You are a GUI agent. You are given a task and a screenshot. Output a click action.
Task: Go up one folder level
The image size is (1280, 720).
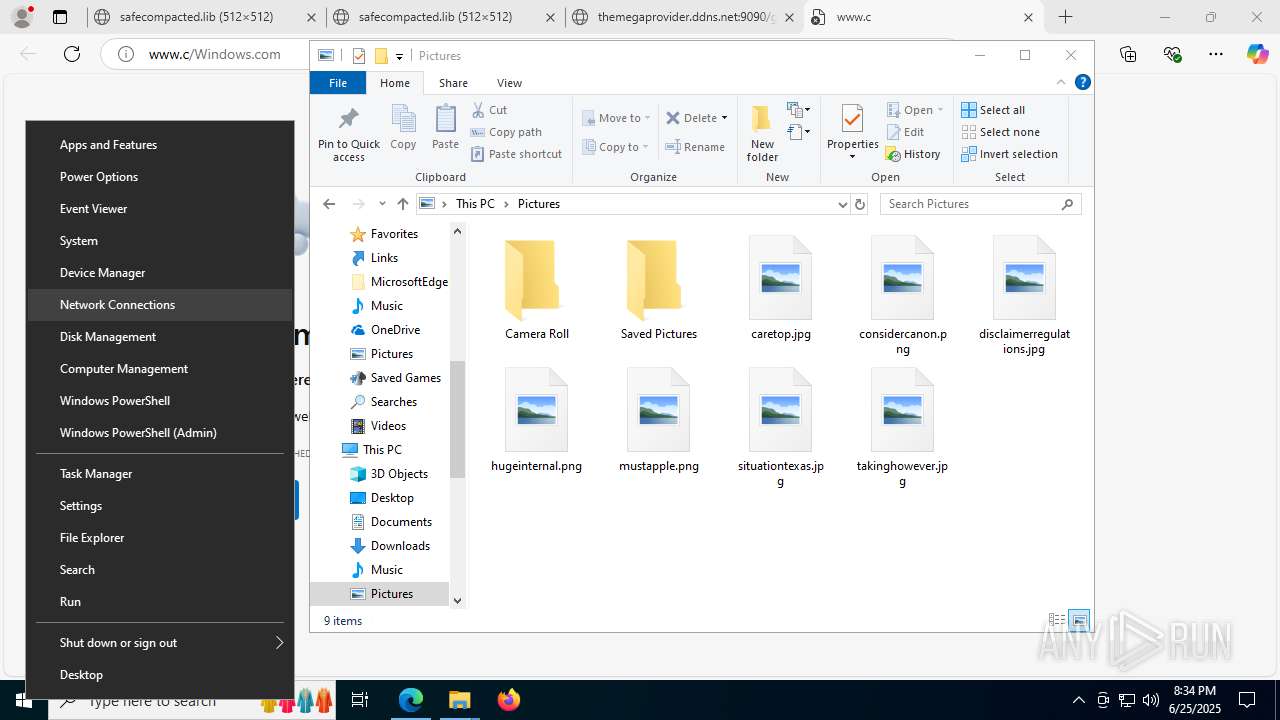coord(402,204)
